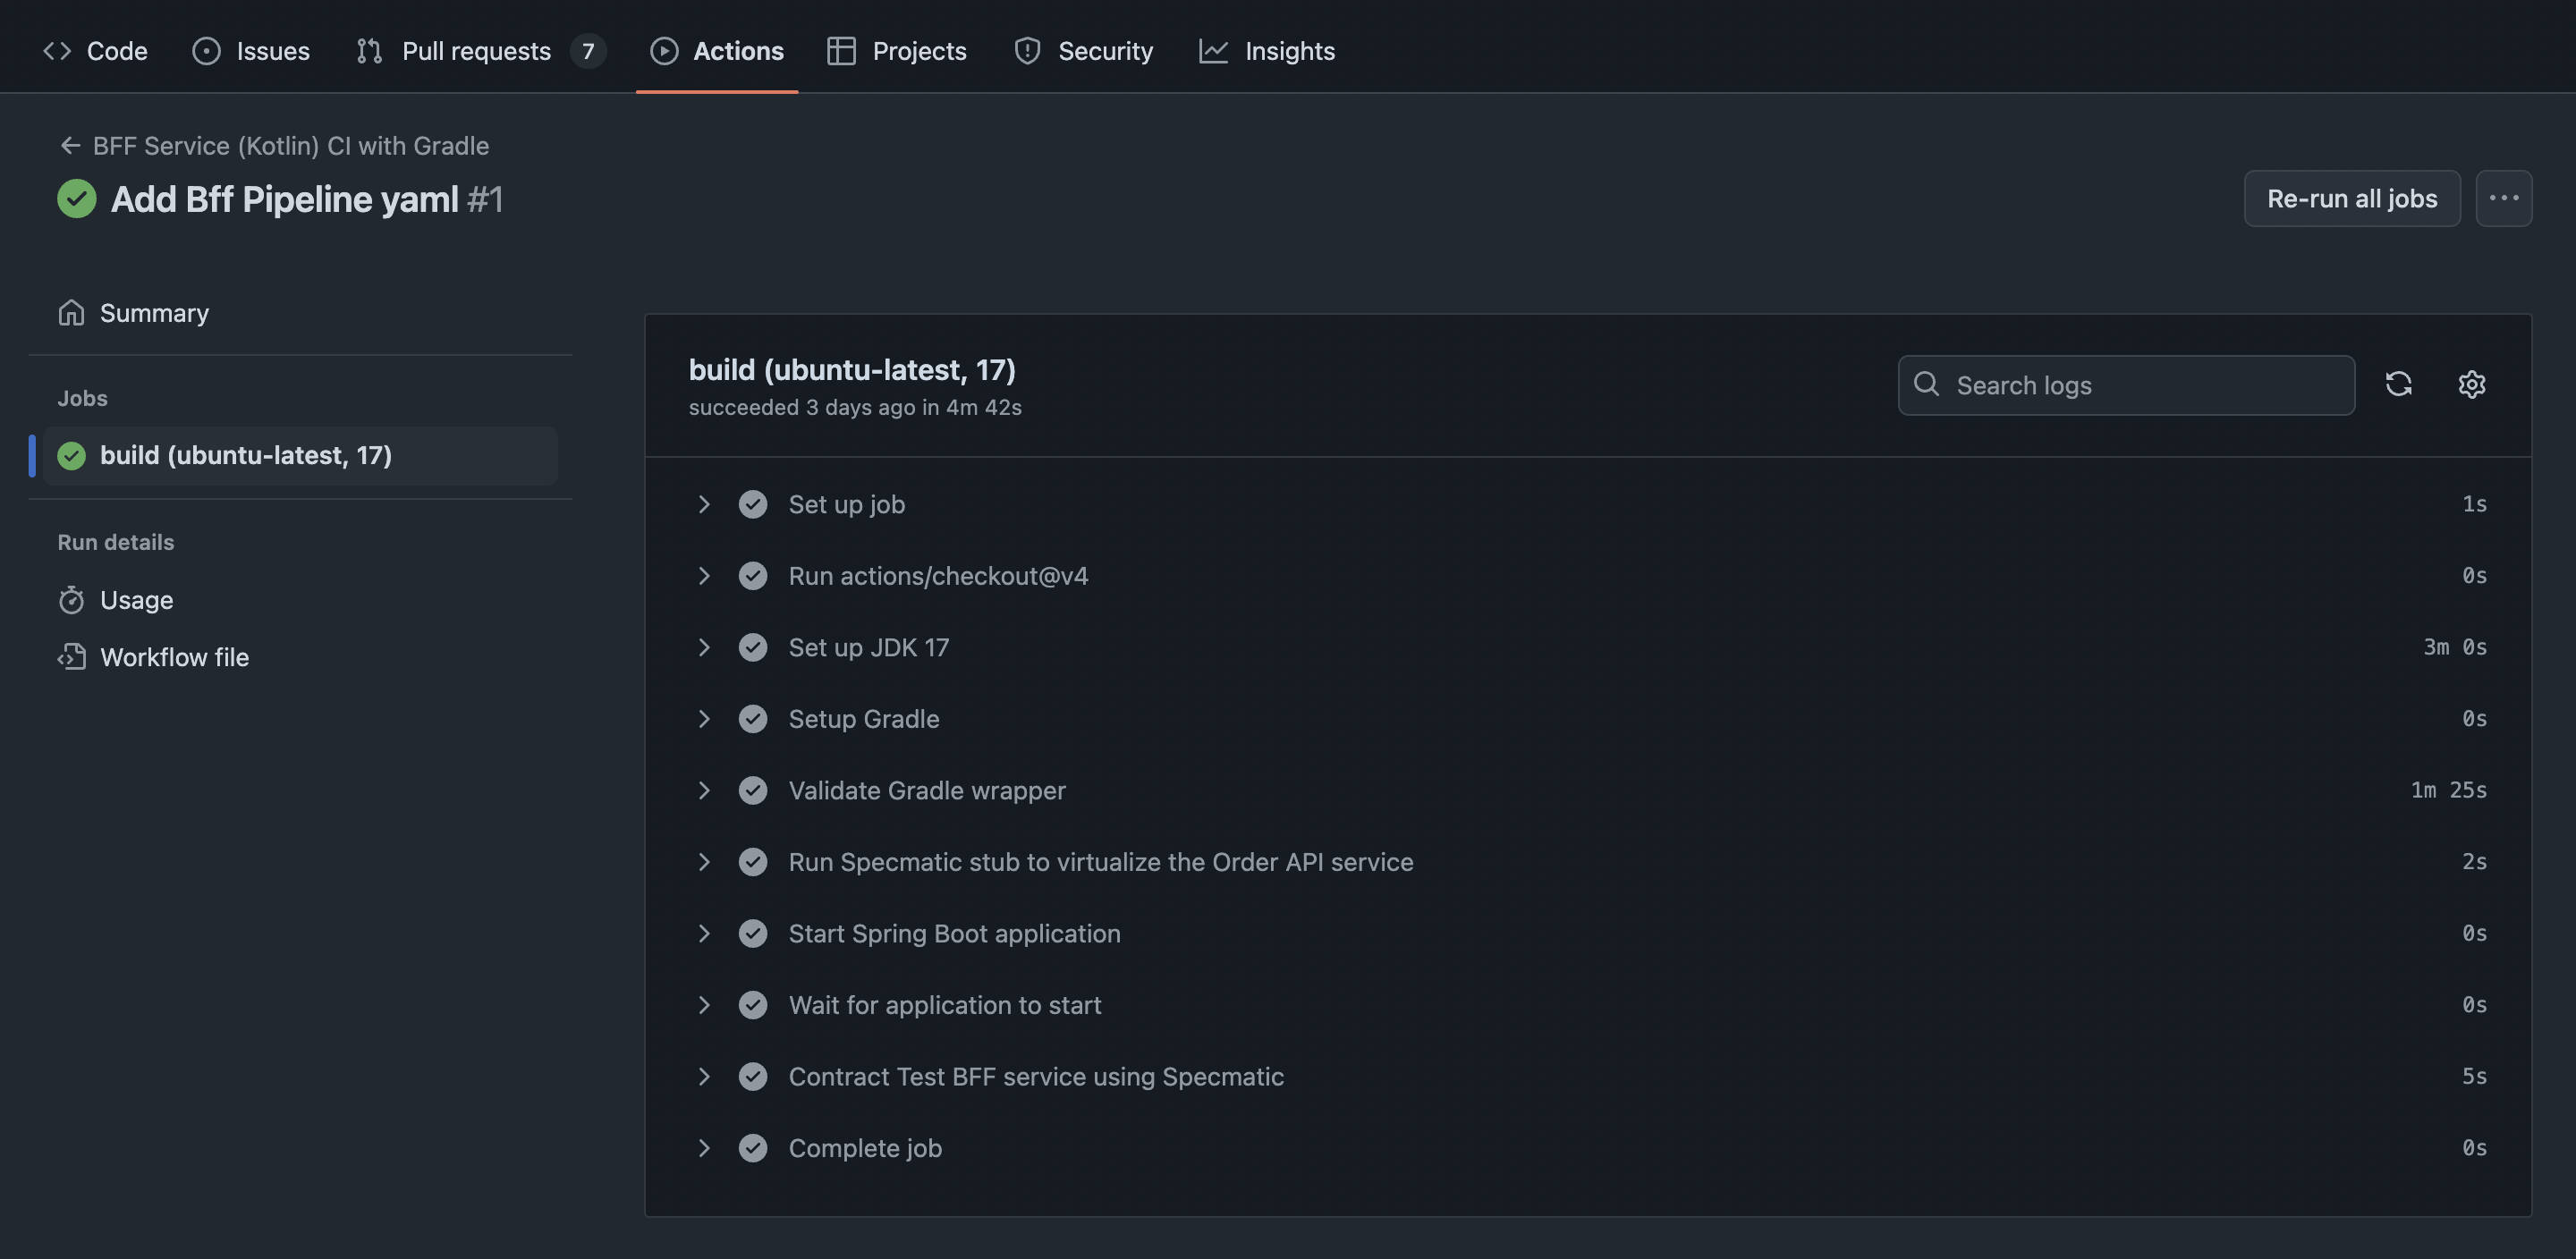The height and width of the screenshot is (1259, 2576).
Task: Click the back arrow to workflow list
Action: point(69,146)
